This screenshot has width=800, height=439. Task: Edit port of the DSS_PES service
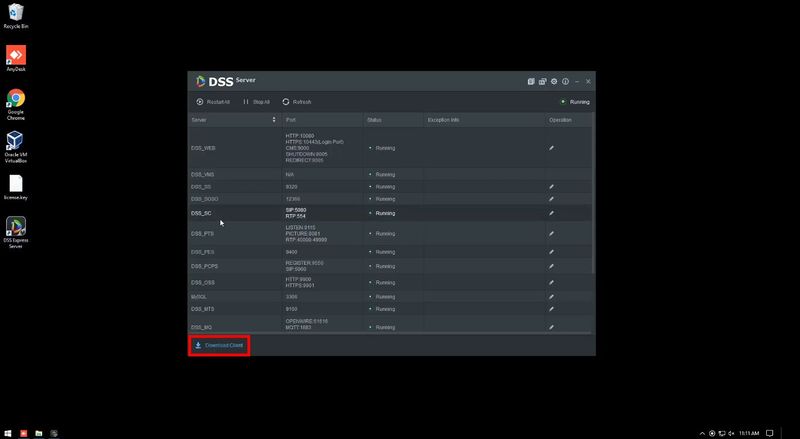click(x=552, y=252)
